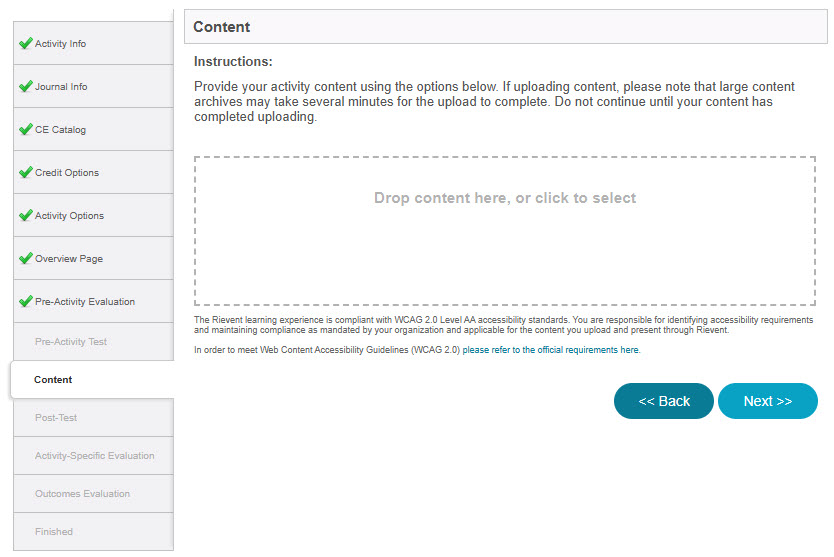Viewport: 834px width, 557px height.
Task: Click the green checkmark beside Activity Options
Action: pyautogui.click(x=26, y=215)
